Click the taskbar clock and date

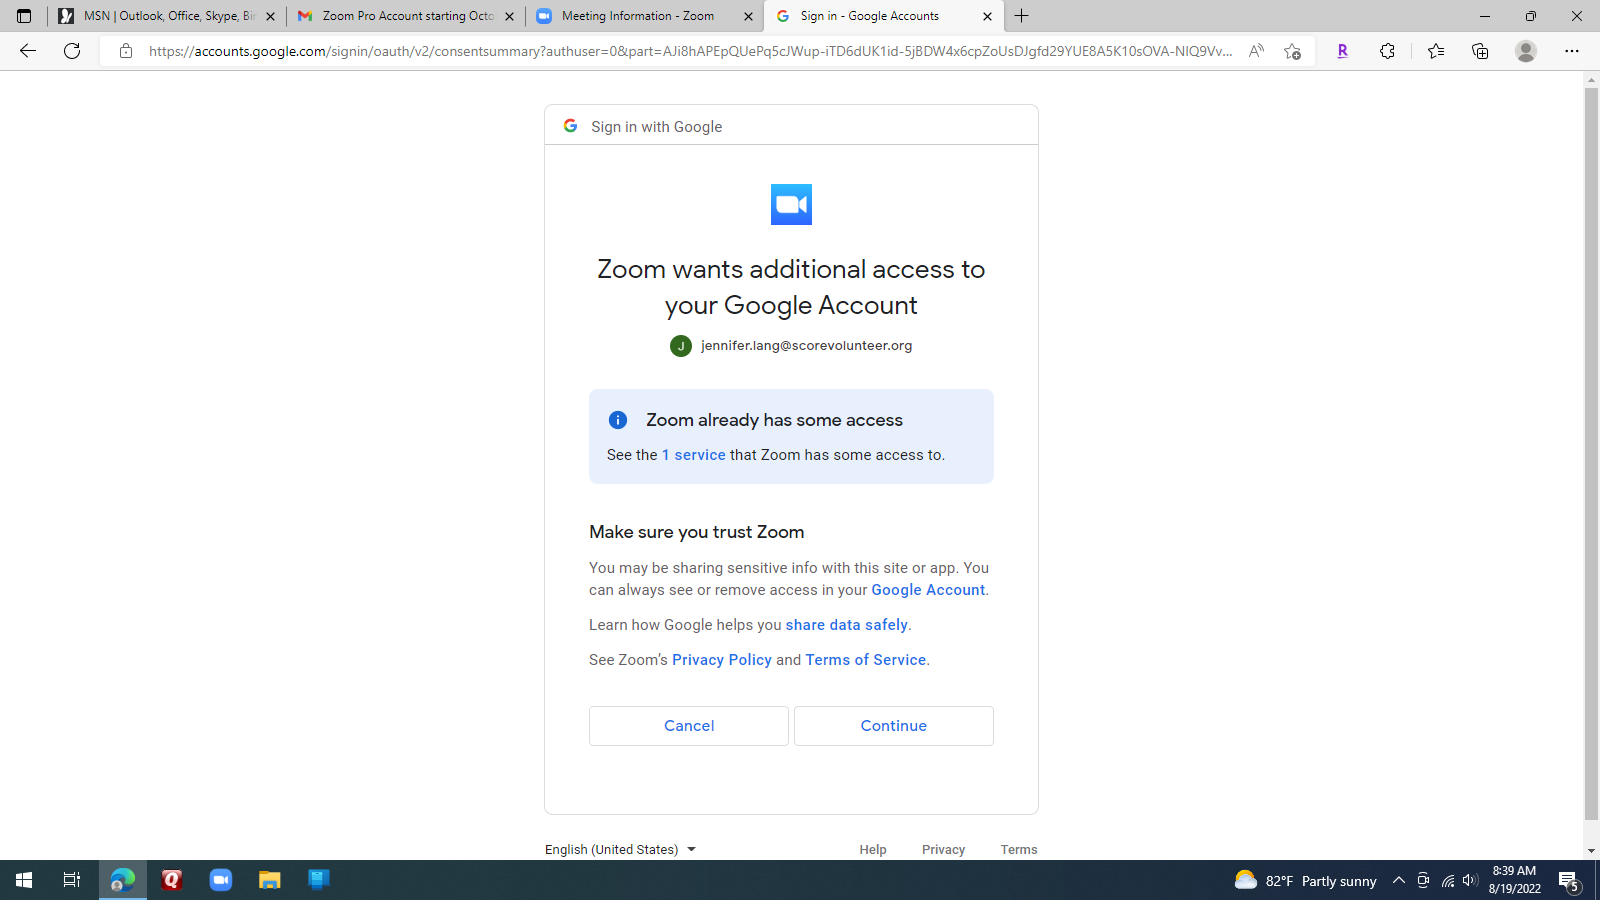click(x=1514, y=880)
